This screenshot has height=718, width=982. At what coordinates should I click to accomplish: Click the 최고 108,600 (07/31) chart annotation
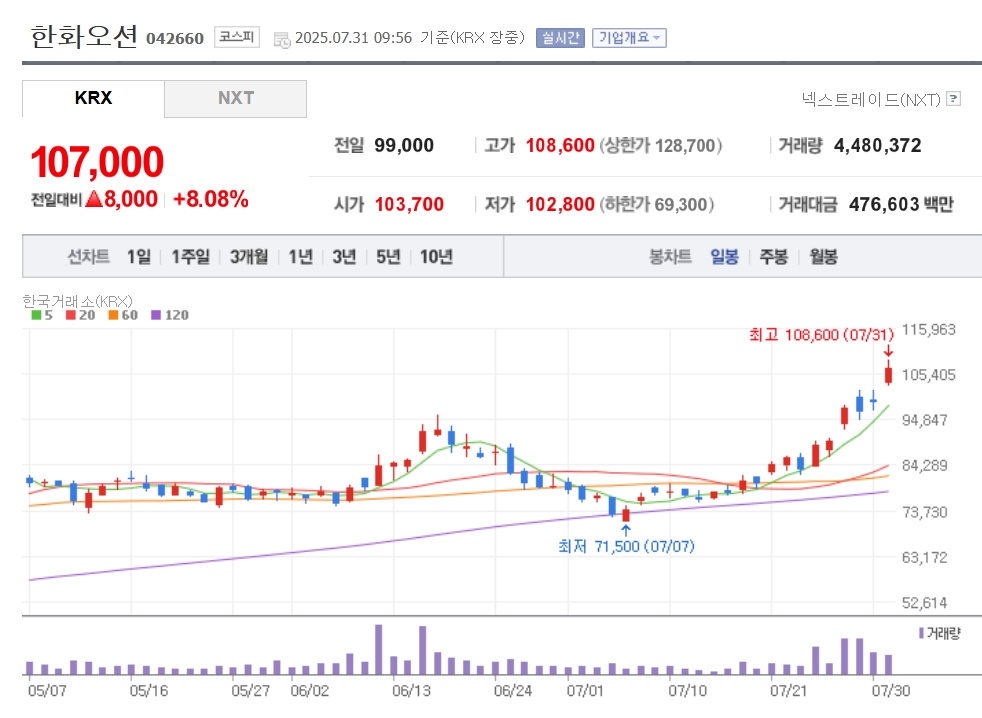[x=821, y=335]
